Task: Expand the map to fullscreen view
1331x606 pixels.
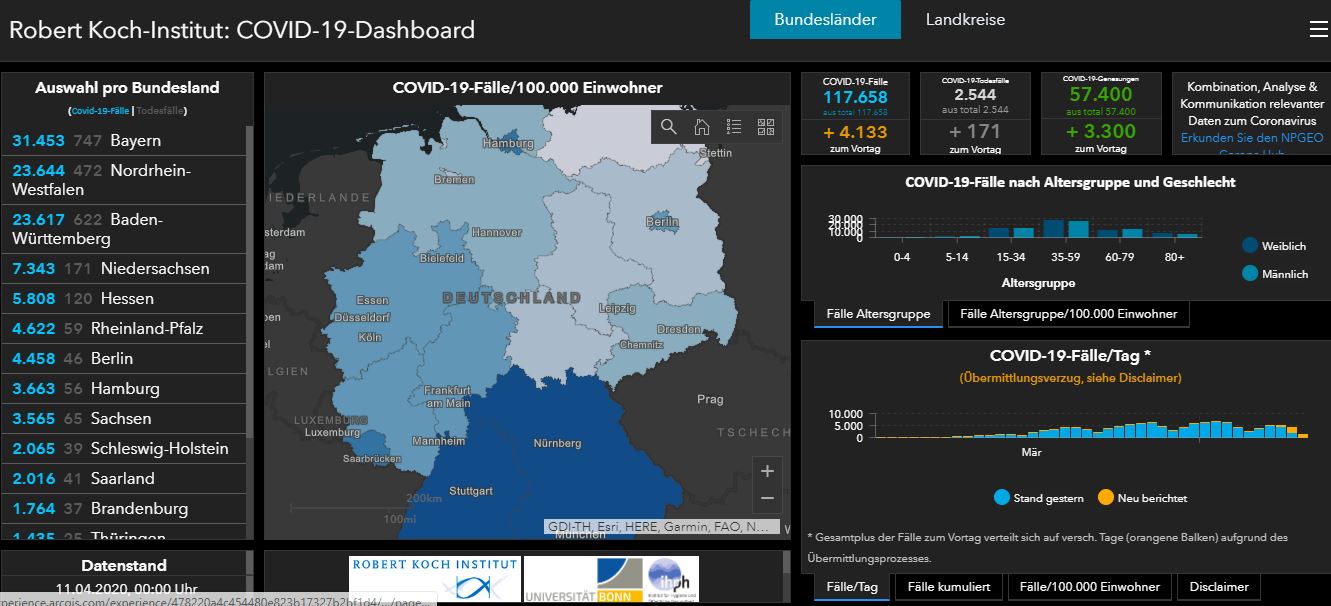Action: pyautogui.click(x=766, y=127)
